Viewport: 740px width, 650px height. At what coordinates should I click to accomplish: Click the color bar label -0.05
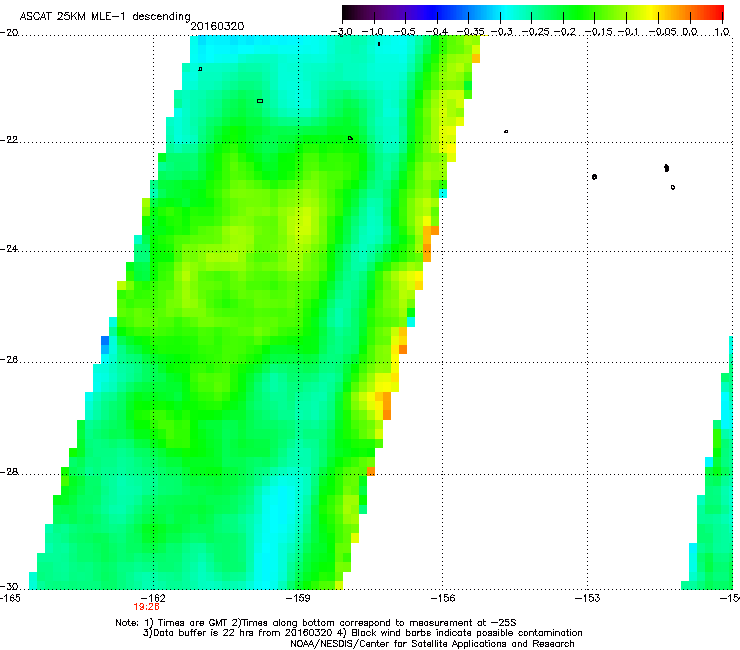(663, 32)
